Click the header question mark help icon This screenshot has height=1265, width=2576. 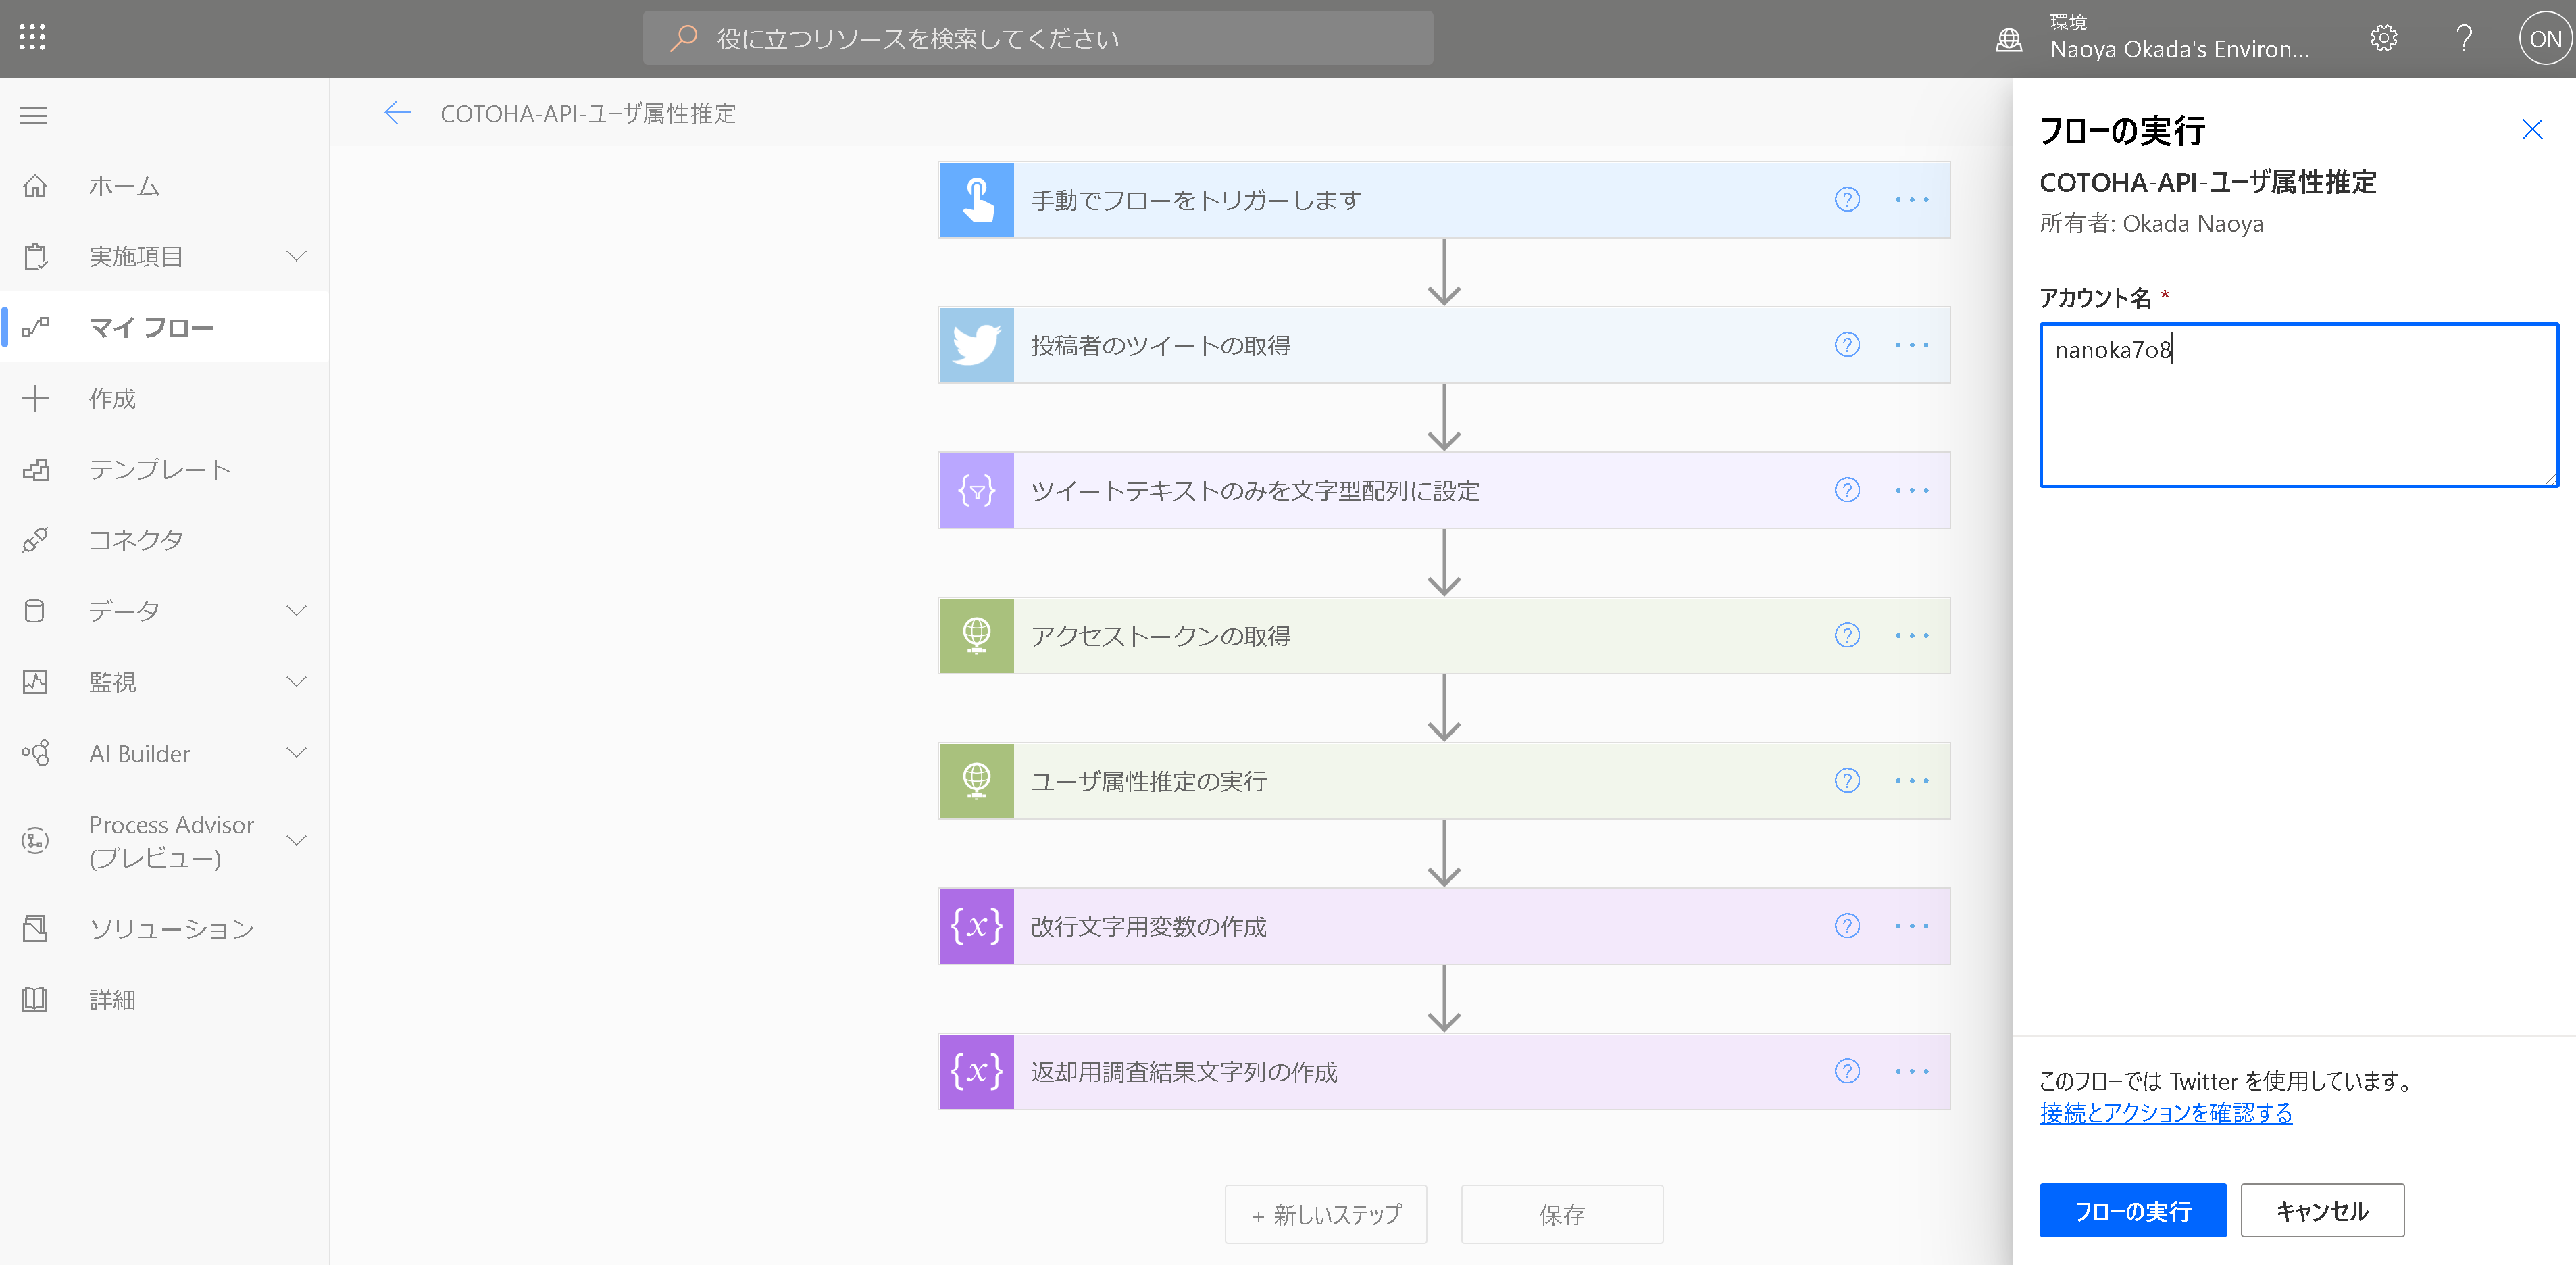pyautogui.click(x=2464, y=38)
